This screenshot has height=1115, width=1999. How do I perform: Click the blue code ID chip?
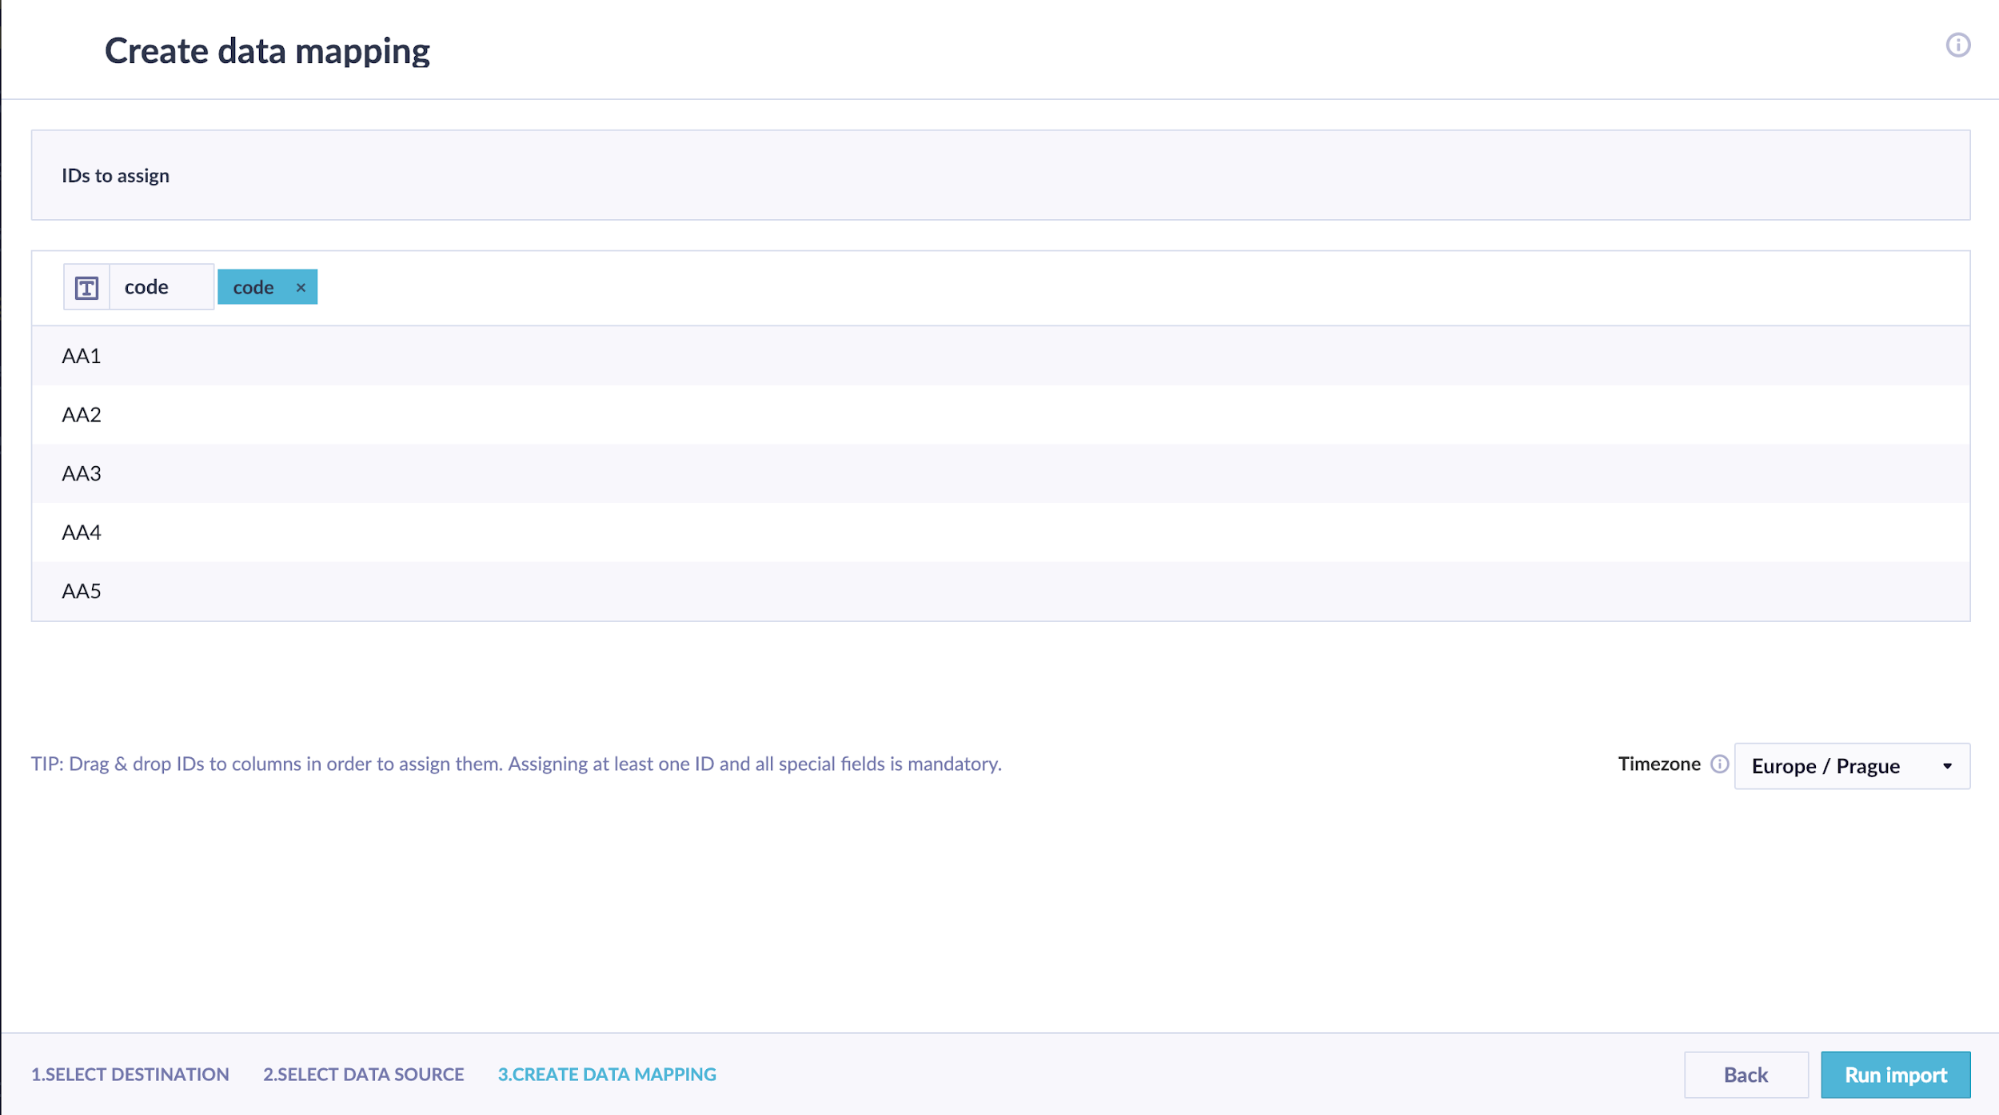pyautogui.click(x=254, y=288)
